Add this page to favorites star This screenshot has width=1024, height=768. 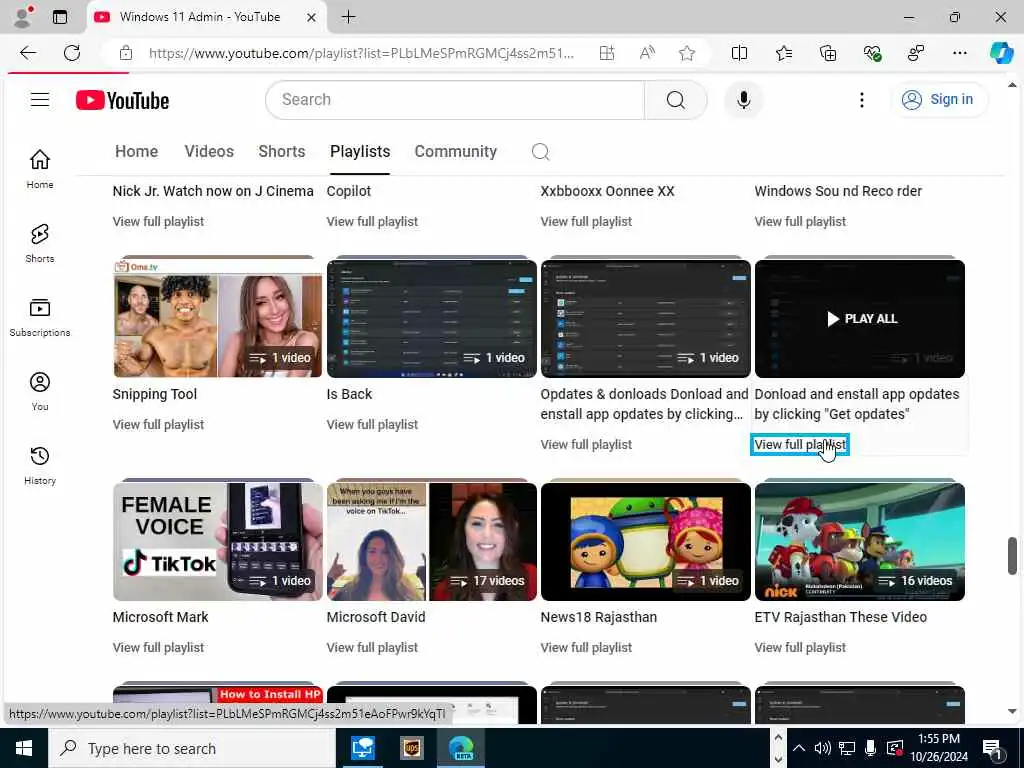coord(686,53)
